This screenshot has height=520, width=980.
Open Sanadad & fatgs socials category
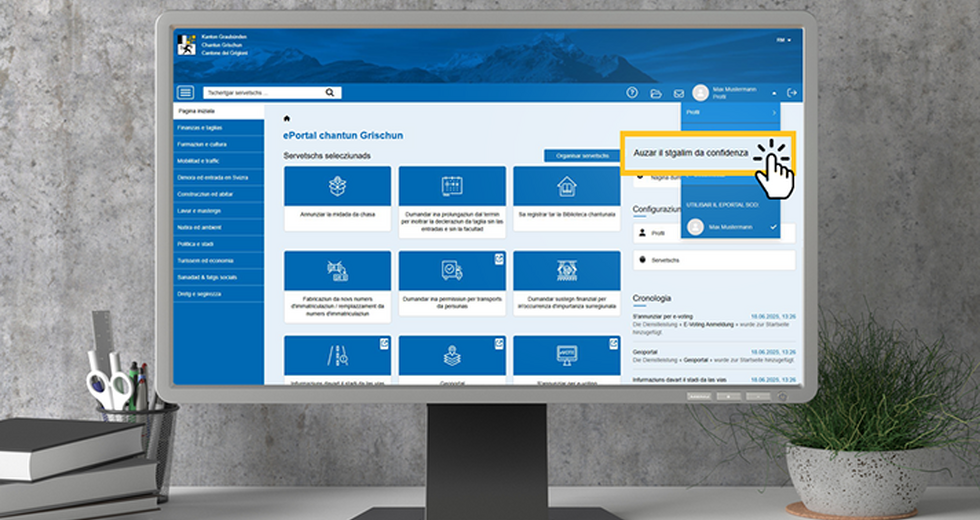[218, 277]
